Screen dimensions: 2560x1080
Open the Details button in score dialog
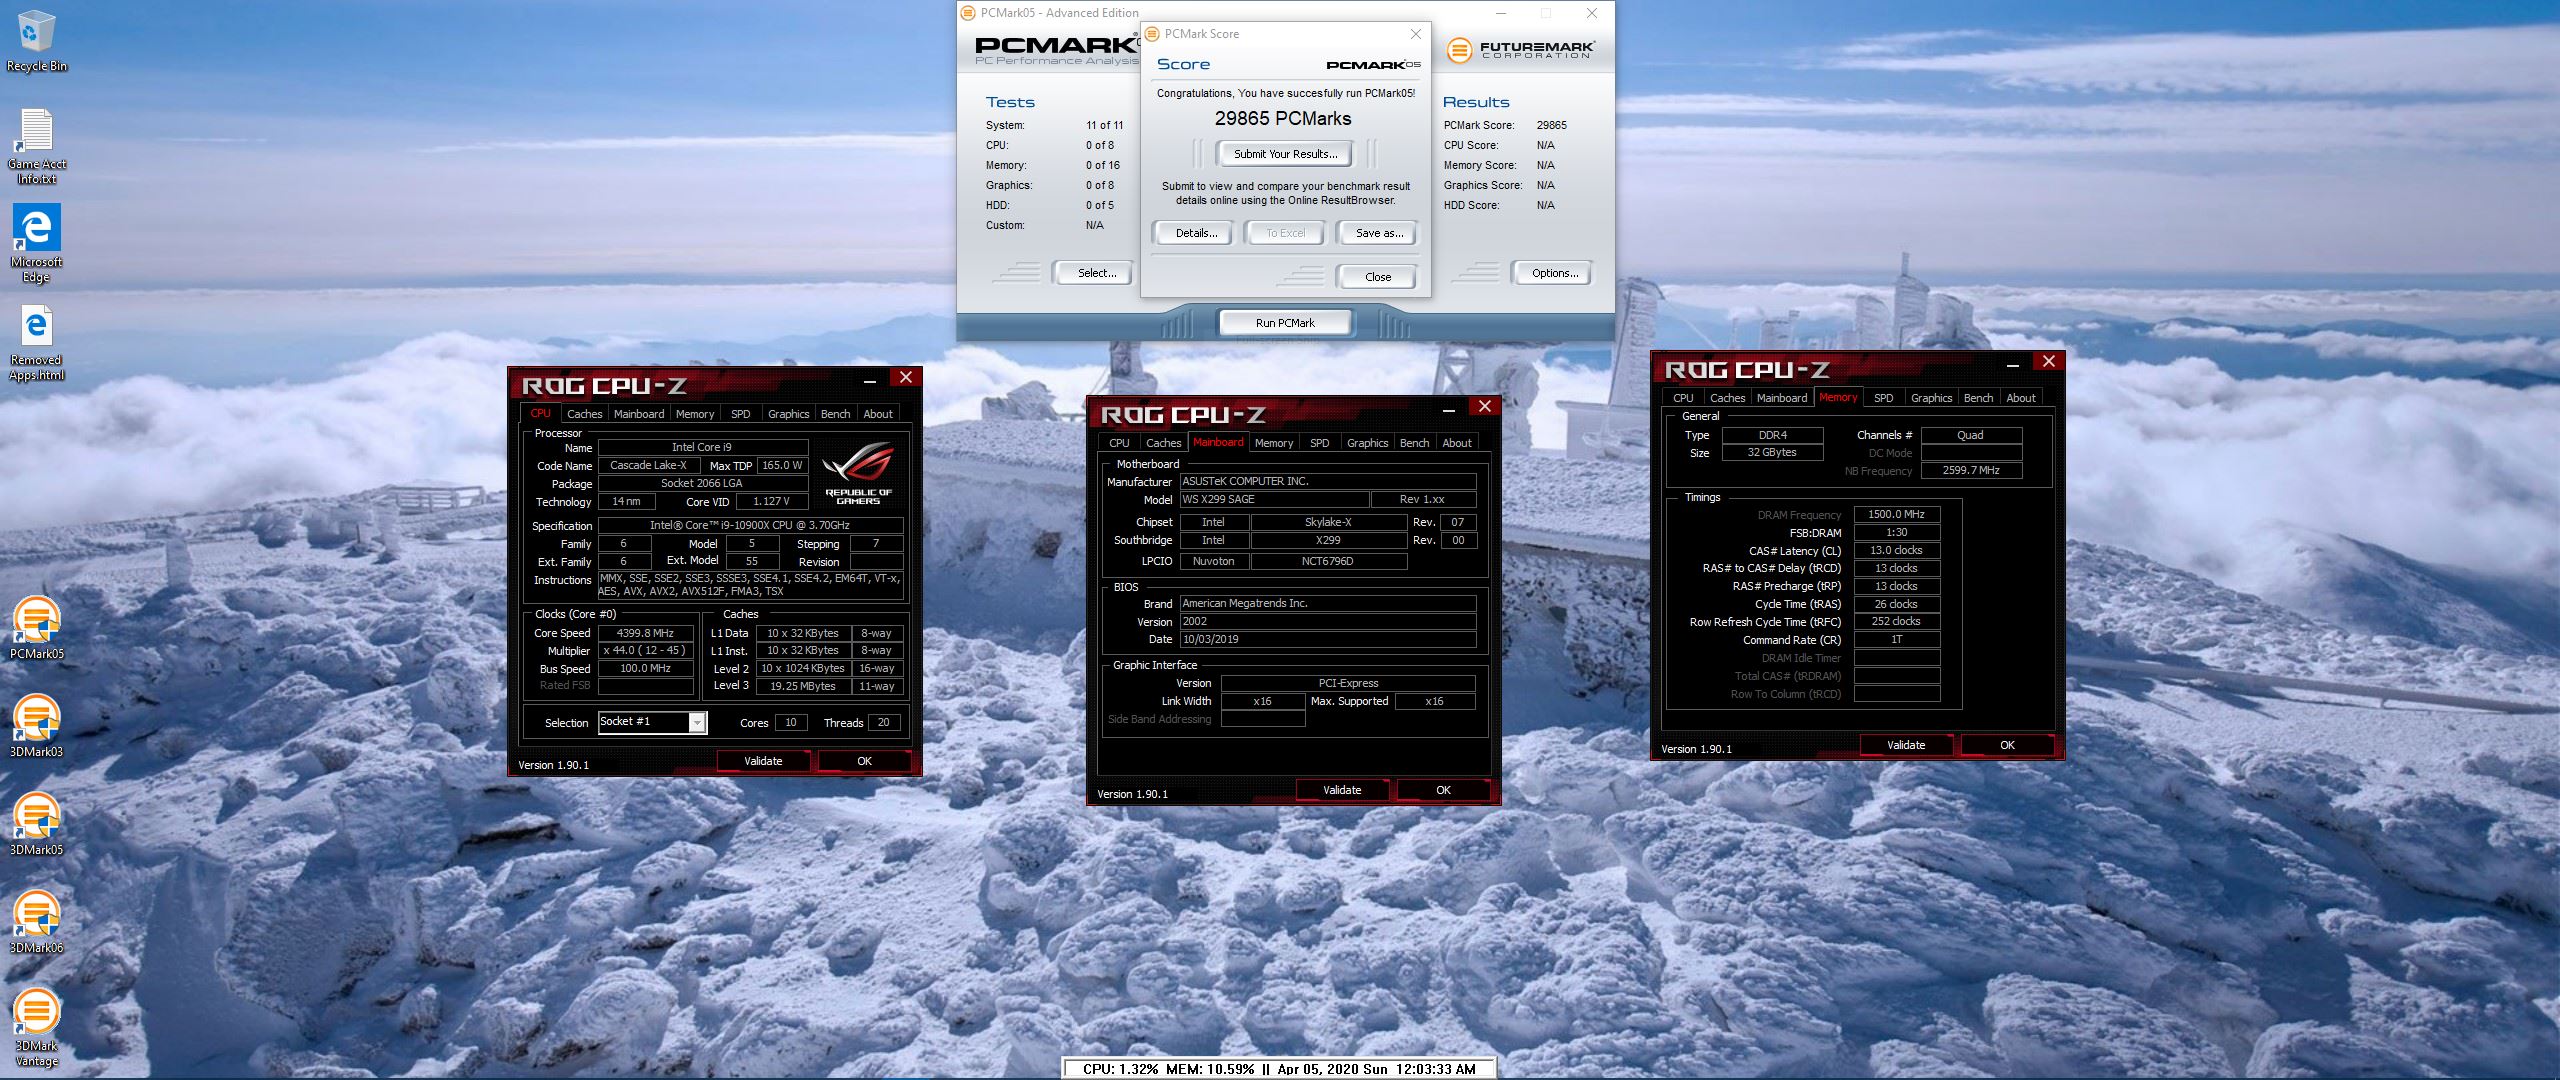1196,233
